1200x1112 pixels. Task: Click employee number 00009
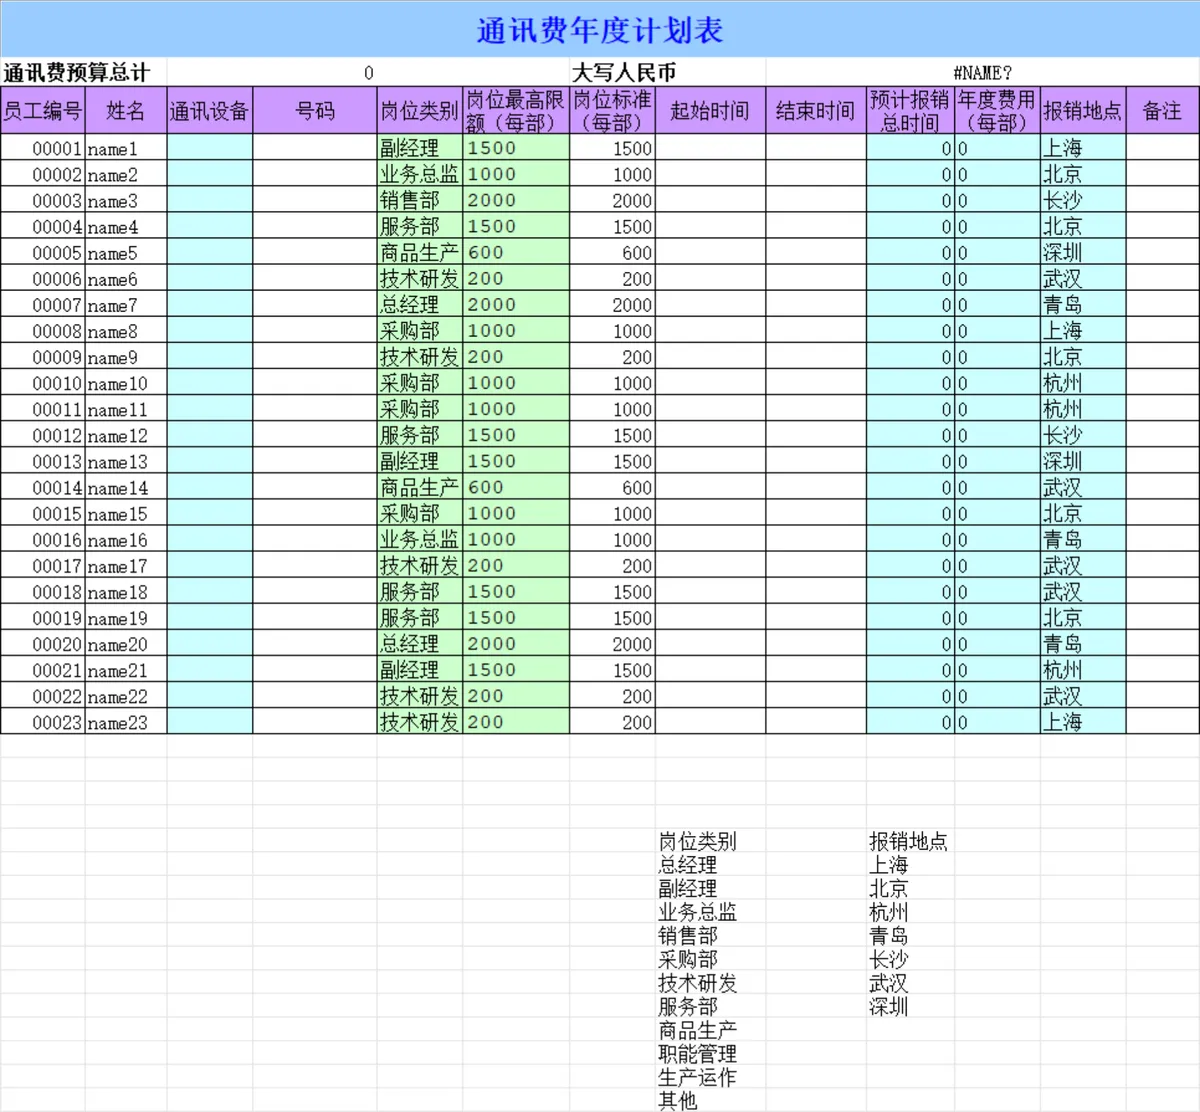point(42,357)
